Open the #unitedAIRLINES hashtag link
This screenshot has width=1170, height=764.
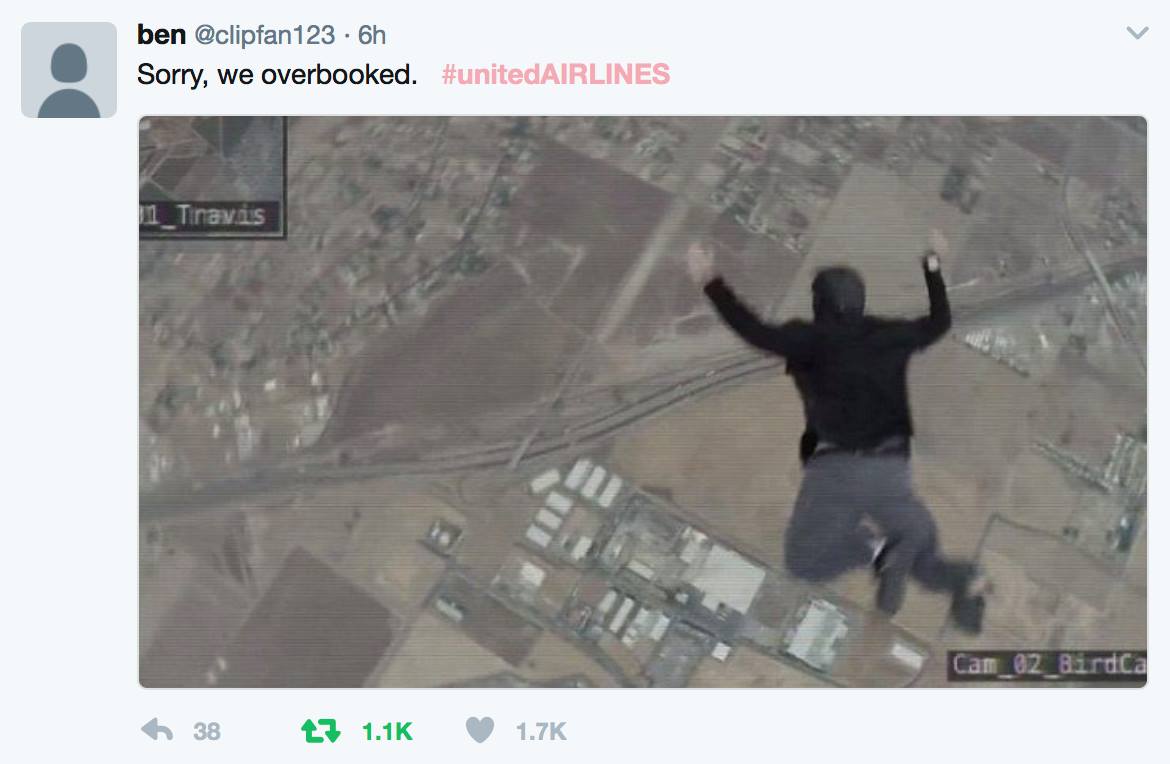pos(556,75)
